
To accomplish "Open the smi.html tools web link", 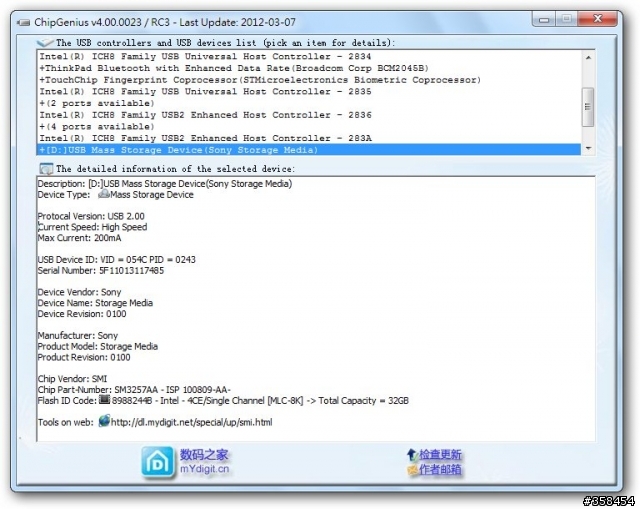I will (191, 422).
